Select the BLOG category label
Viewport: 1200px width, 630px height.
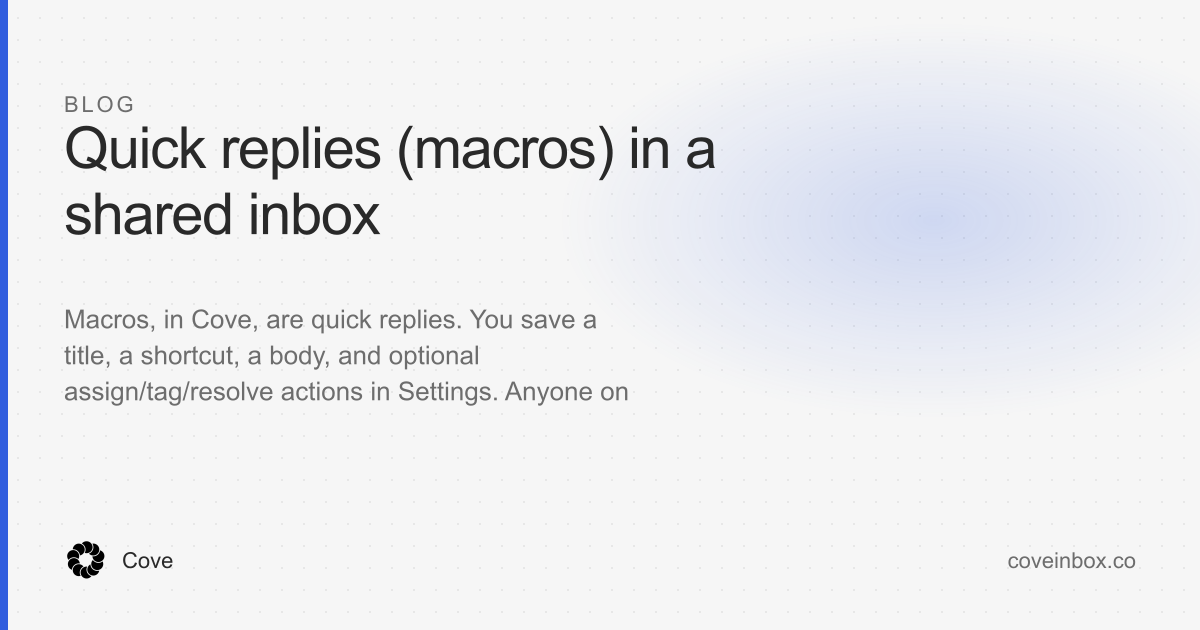99,105
